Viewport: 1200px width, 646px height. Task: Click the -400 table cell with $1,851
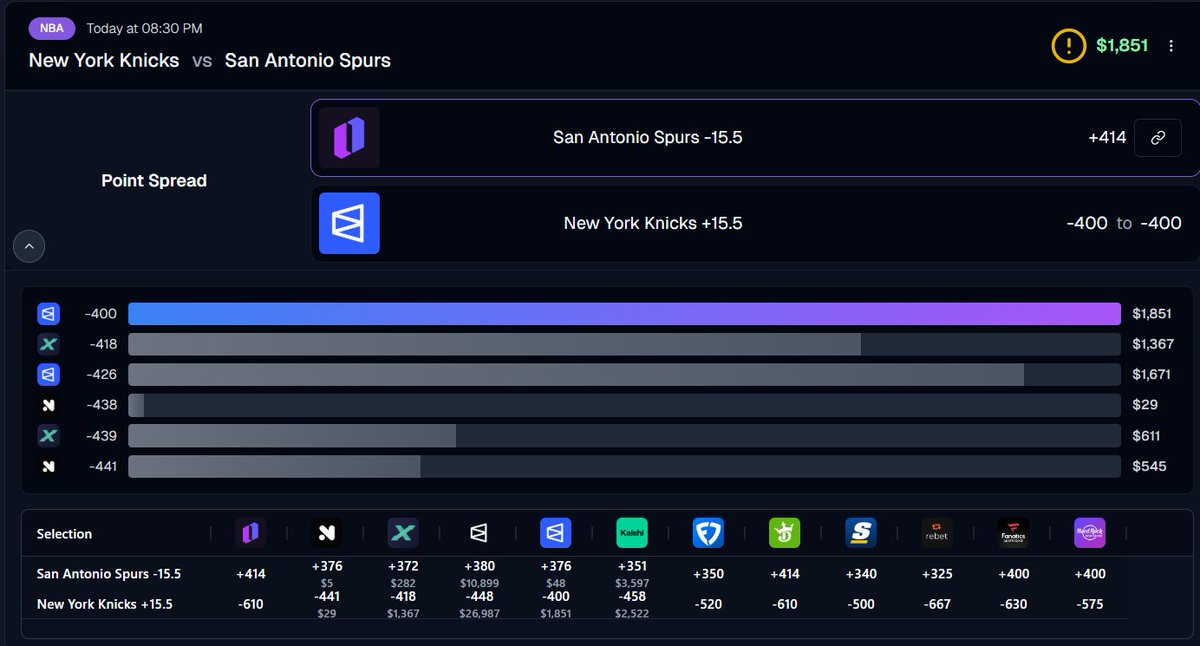555,604
